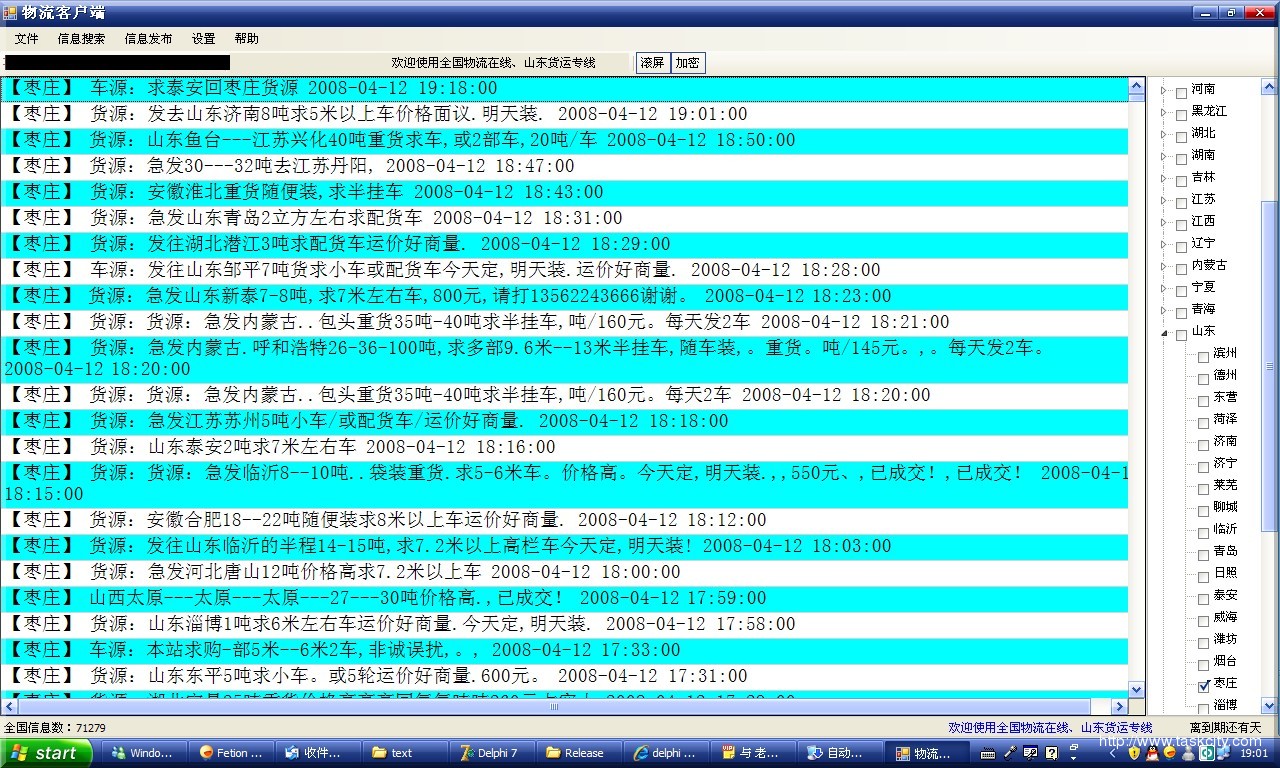
Task: Collapse the 山东 province tree node
Action: [1164, 333]
